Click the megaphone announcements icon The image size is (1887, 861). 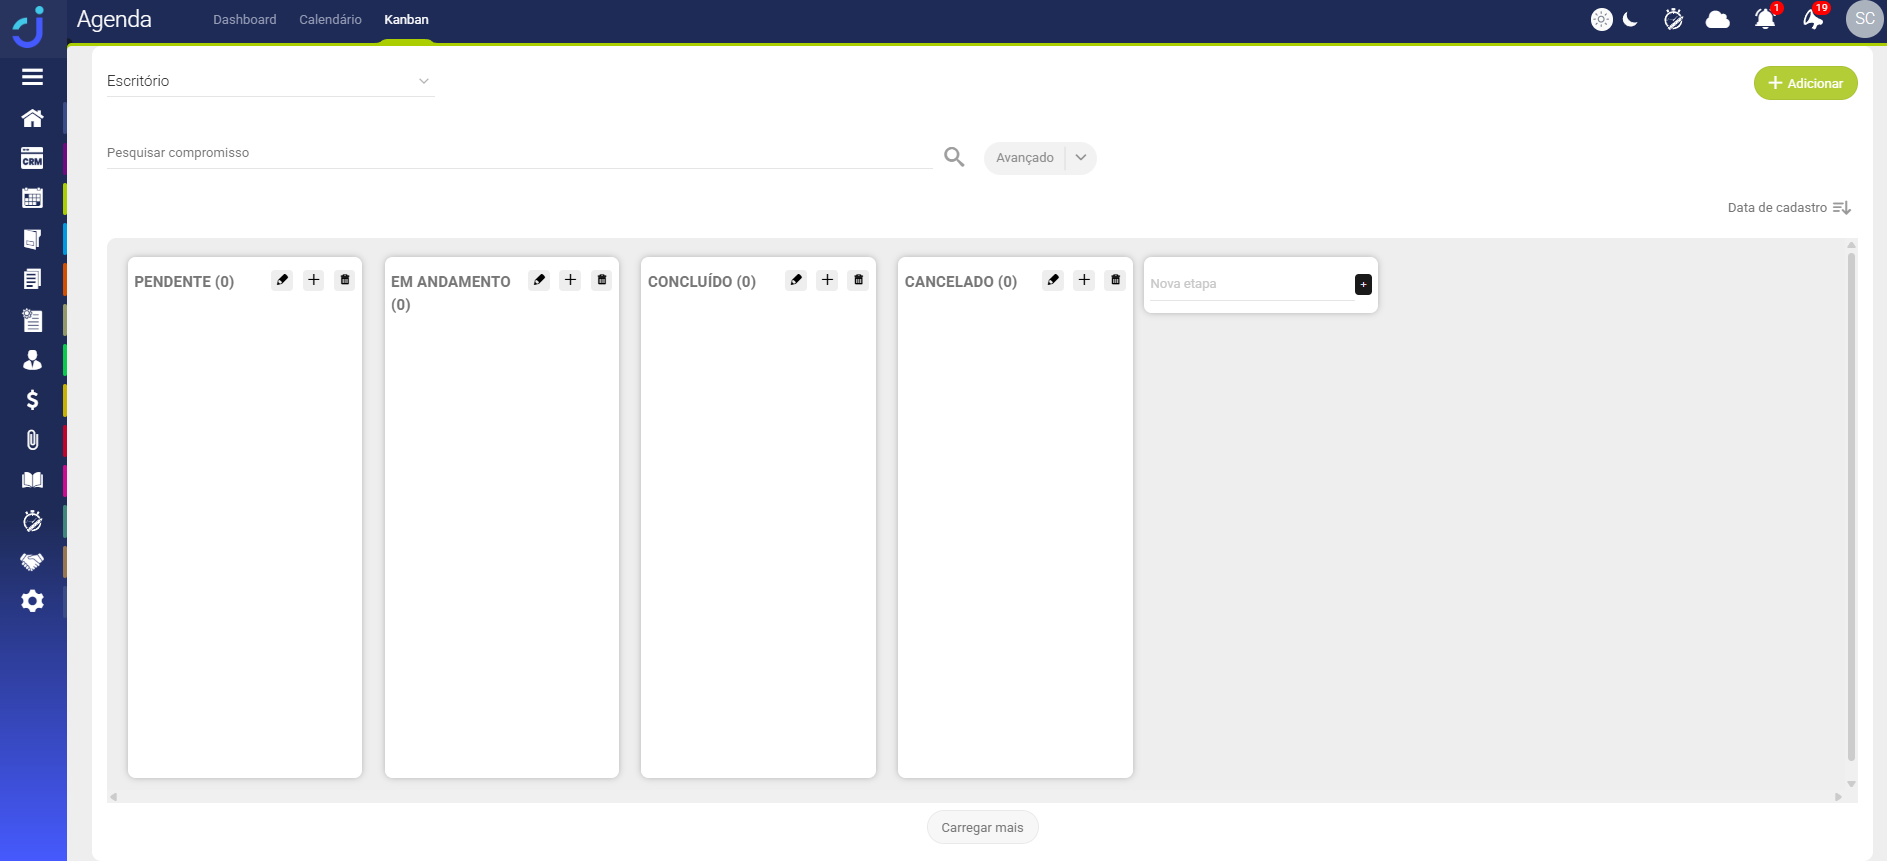point(1813,19)
